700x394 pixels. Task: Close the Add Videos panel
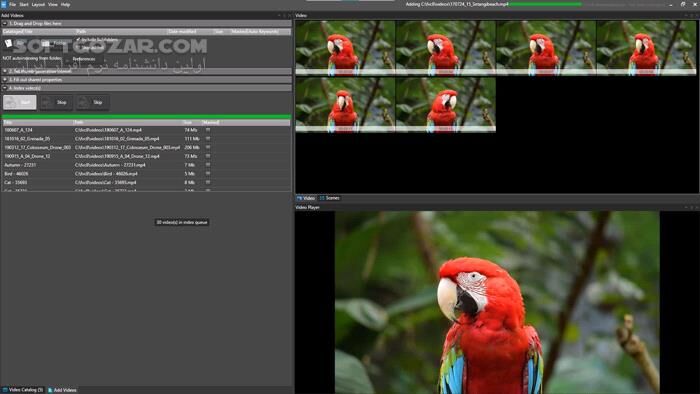pos(289,16)
